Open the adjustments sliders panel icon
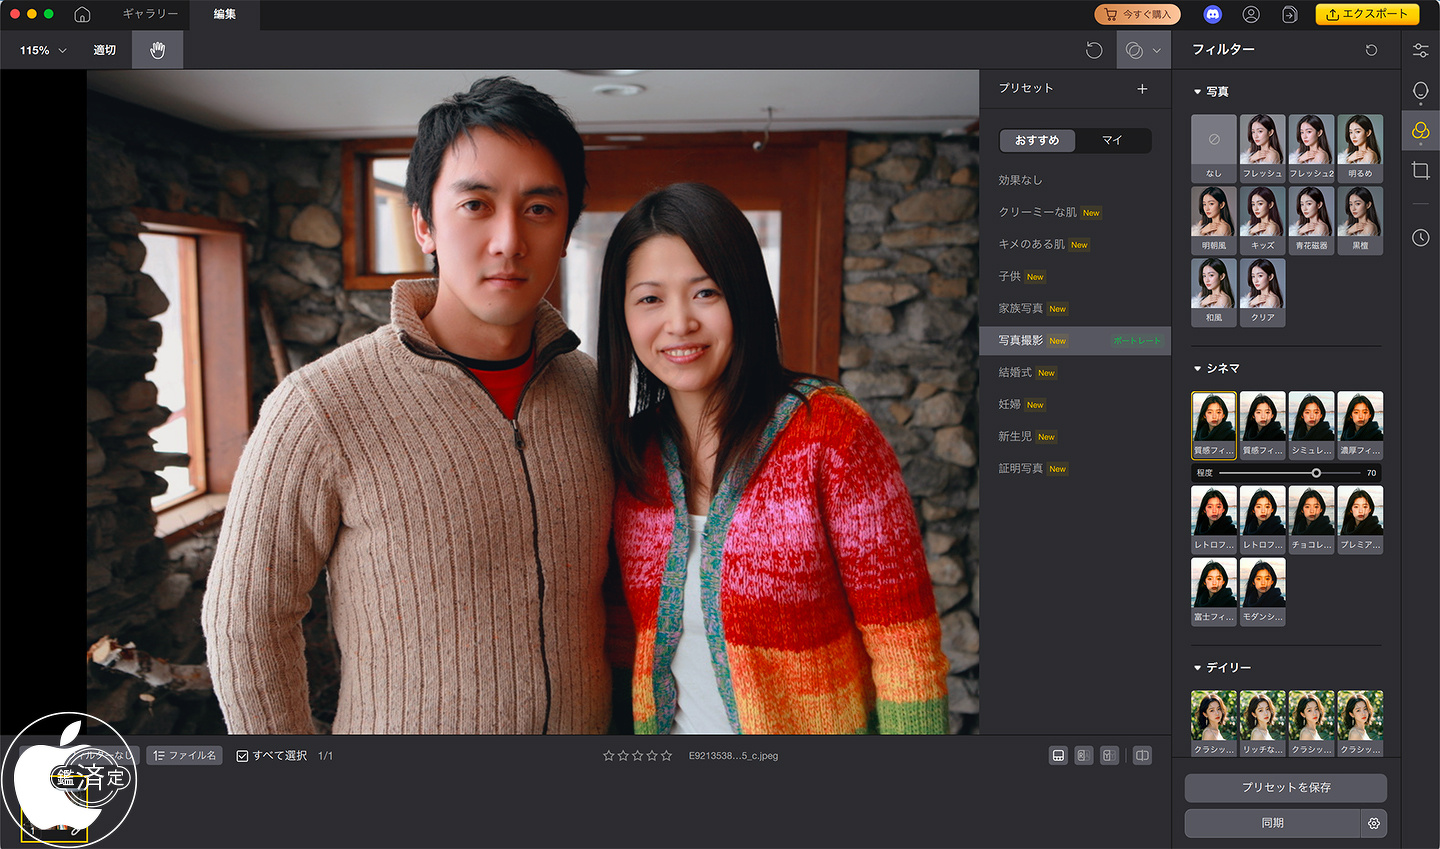The image size is (1440, 849). pos(1420,50)
